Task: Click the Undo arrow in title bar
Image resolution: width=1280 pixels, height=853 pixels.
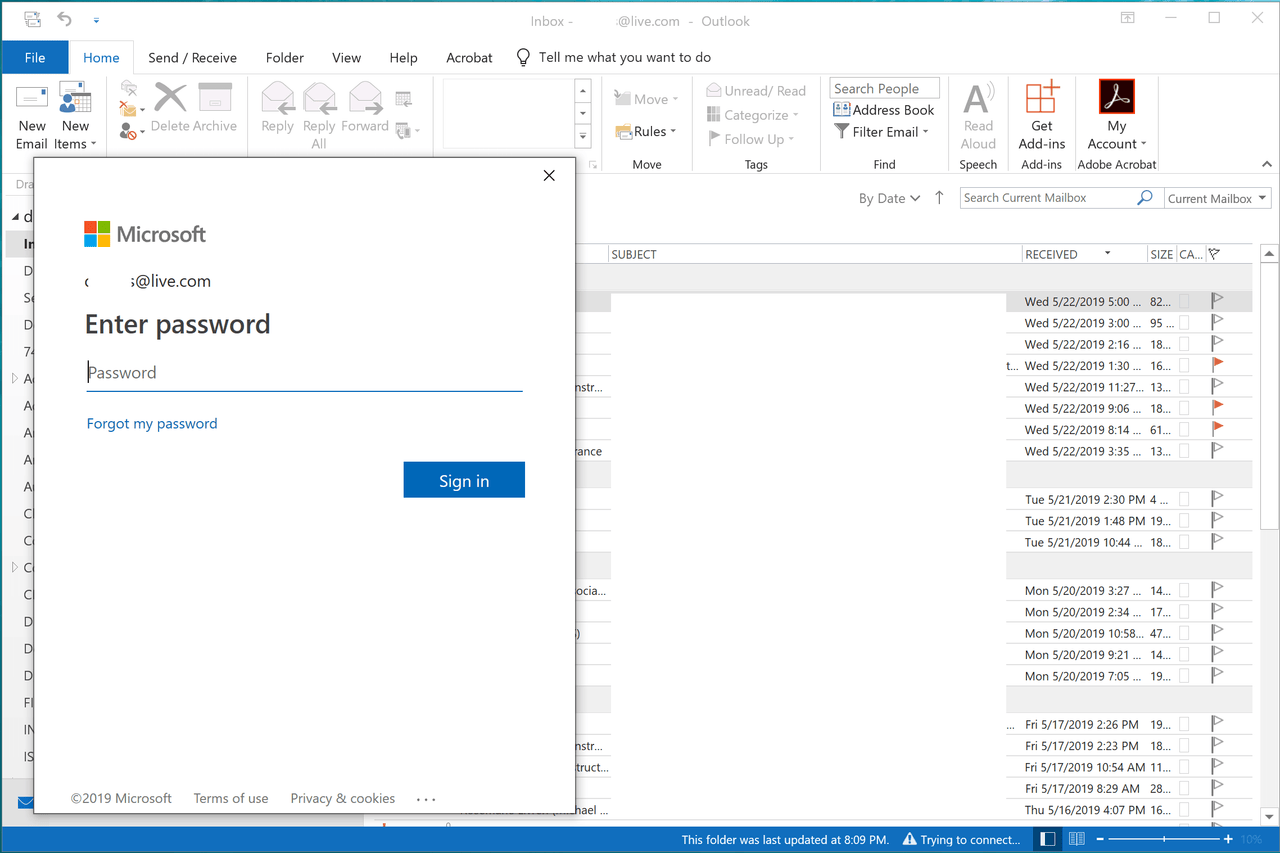Action: (65, 19)
